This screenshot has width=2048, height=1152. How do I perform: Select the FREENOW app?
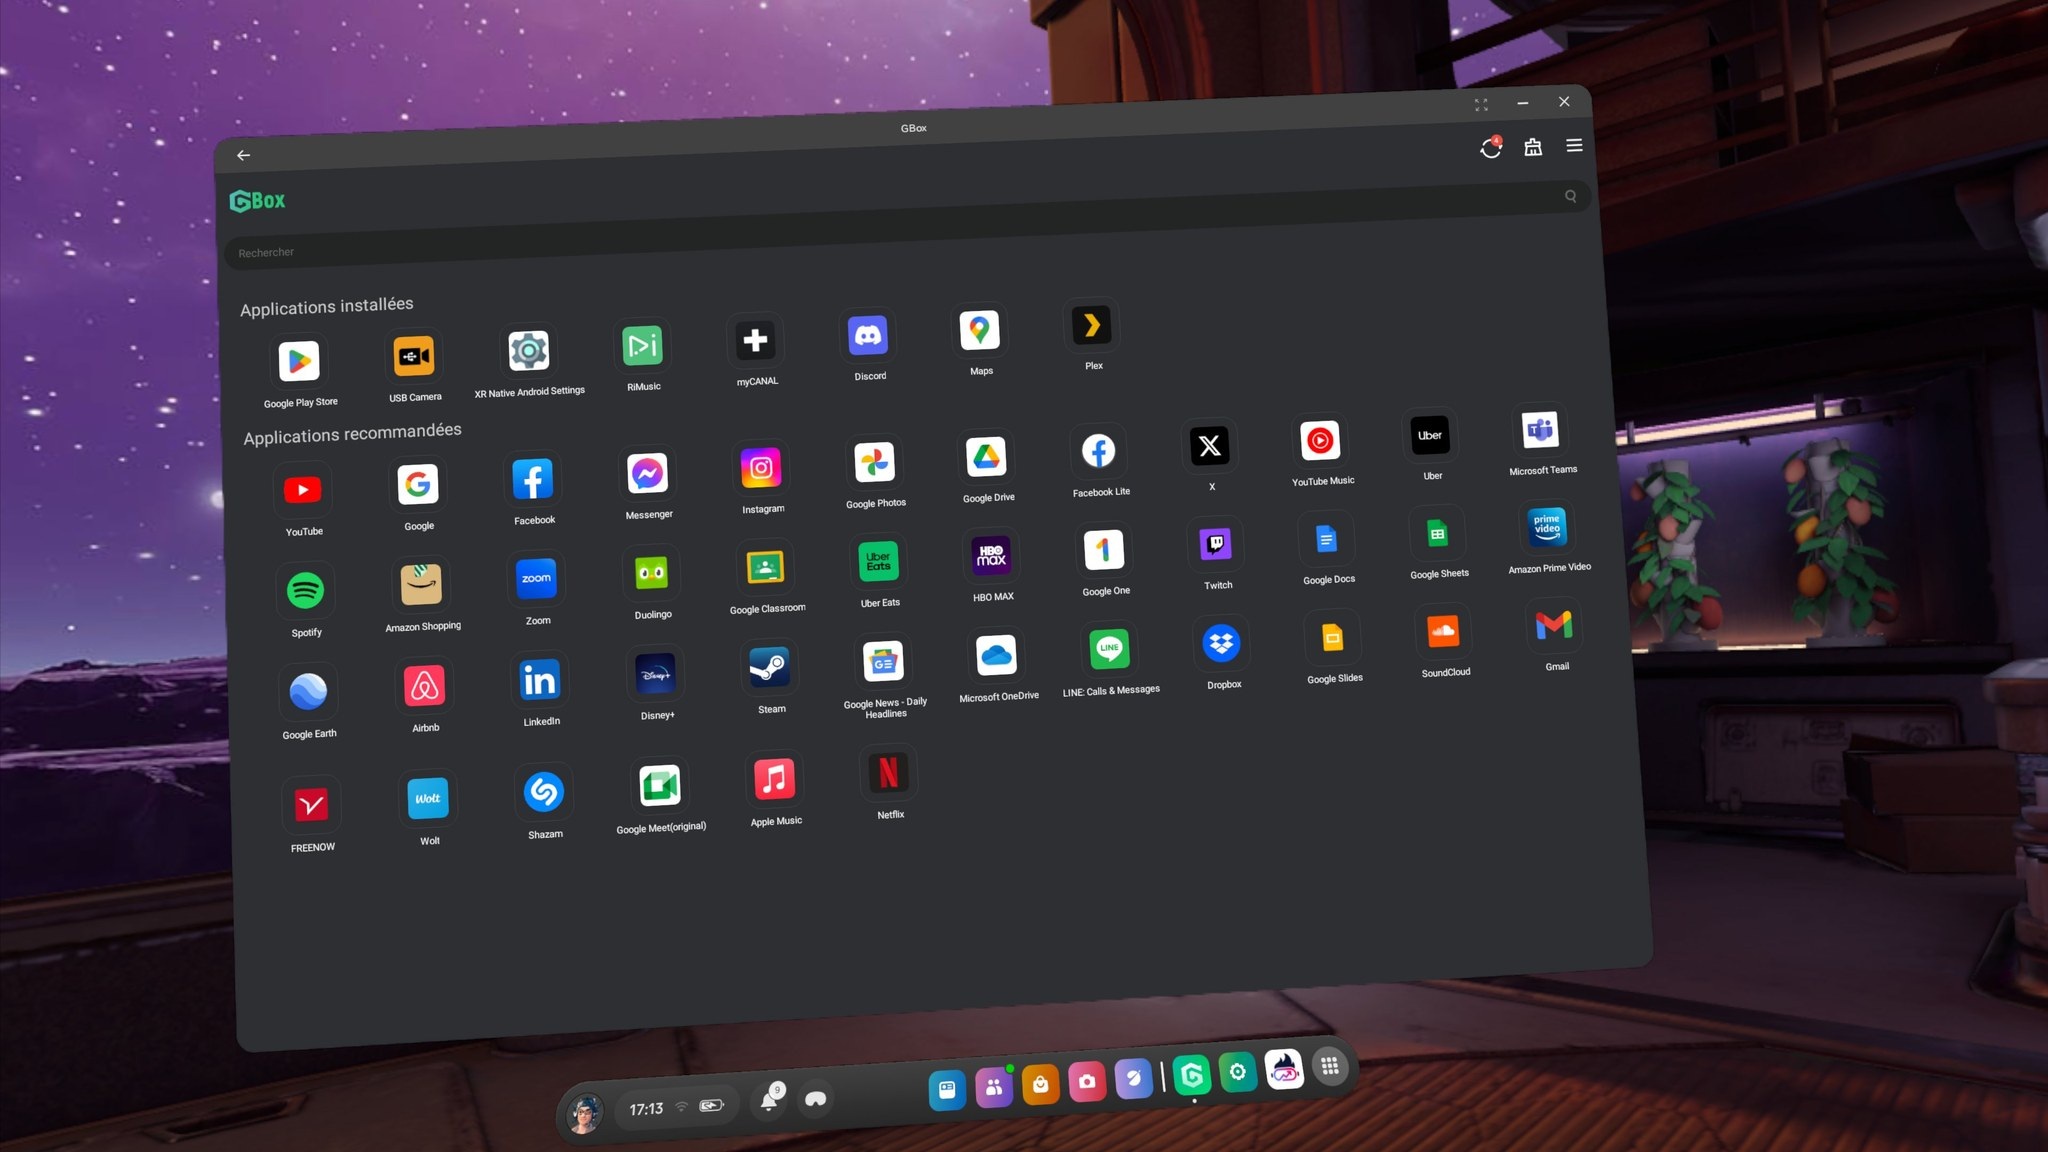(x=311, y=805)
